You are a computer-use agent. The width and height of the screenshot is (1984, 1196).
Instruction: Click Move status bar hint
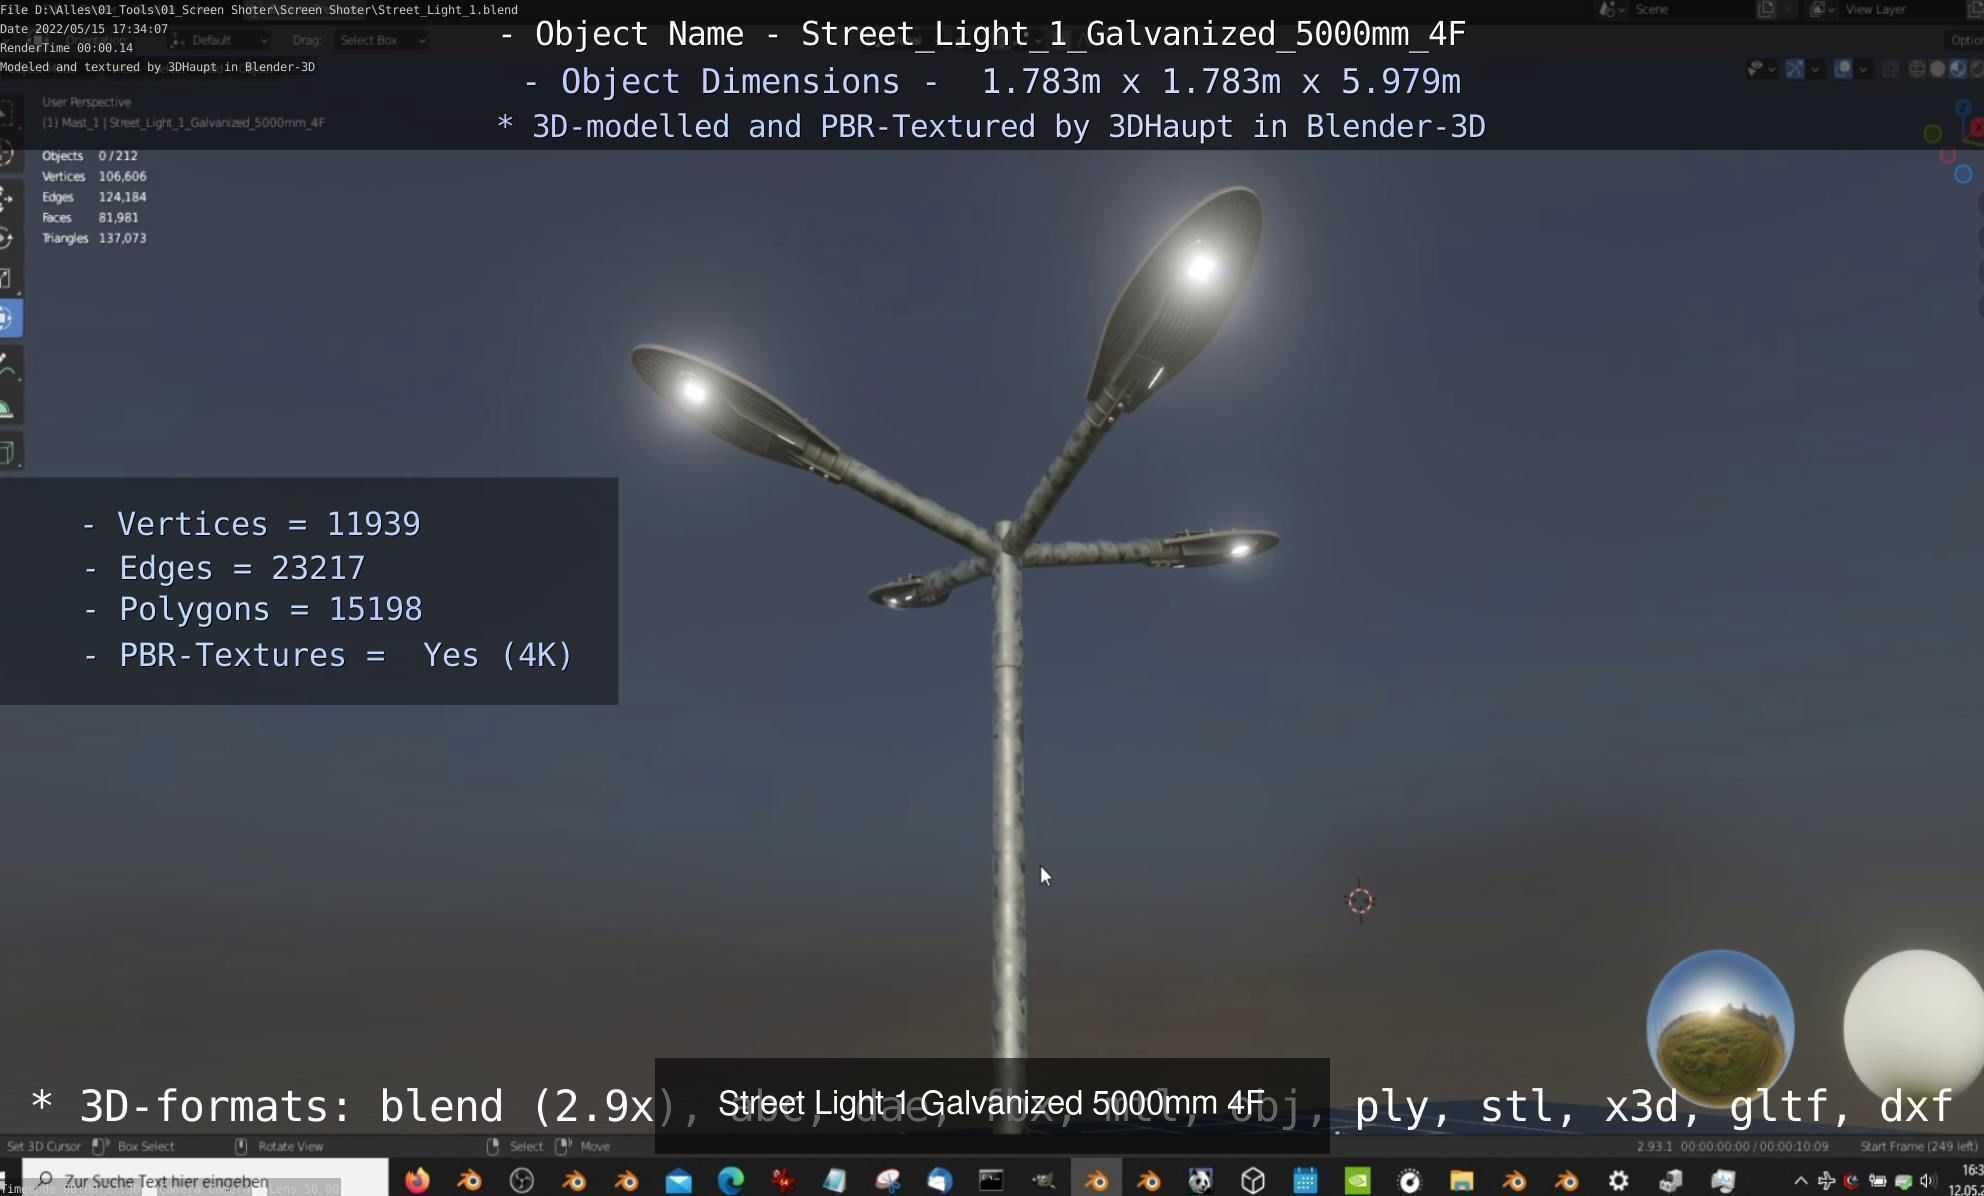[594, 1146]
